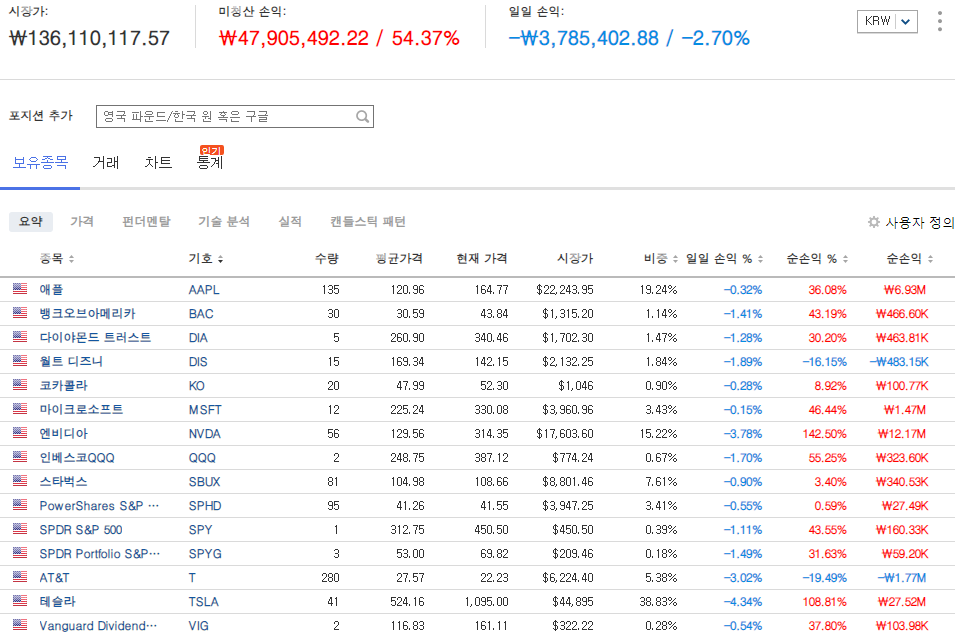955x642 pixels.
Task: Open the 코카콜라 stock link
Action: [x=63, y=386]
